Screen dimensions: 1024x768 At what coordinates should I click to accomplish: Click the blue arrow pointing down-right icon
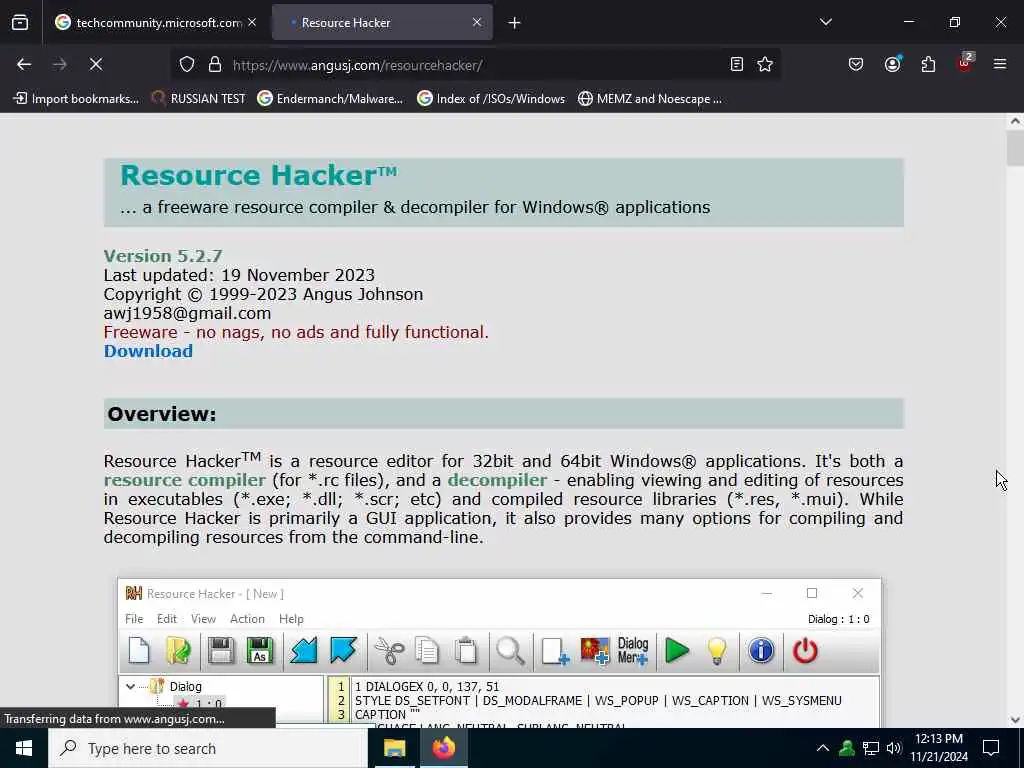point(344,651)
